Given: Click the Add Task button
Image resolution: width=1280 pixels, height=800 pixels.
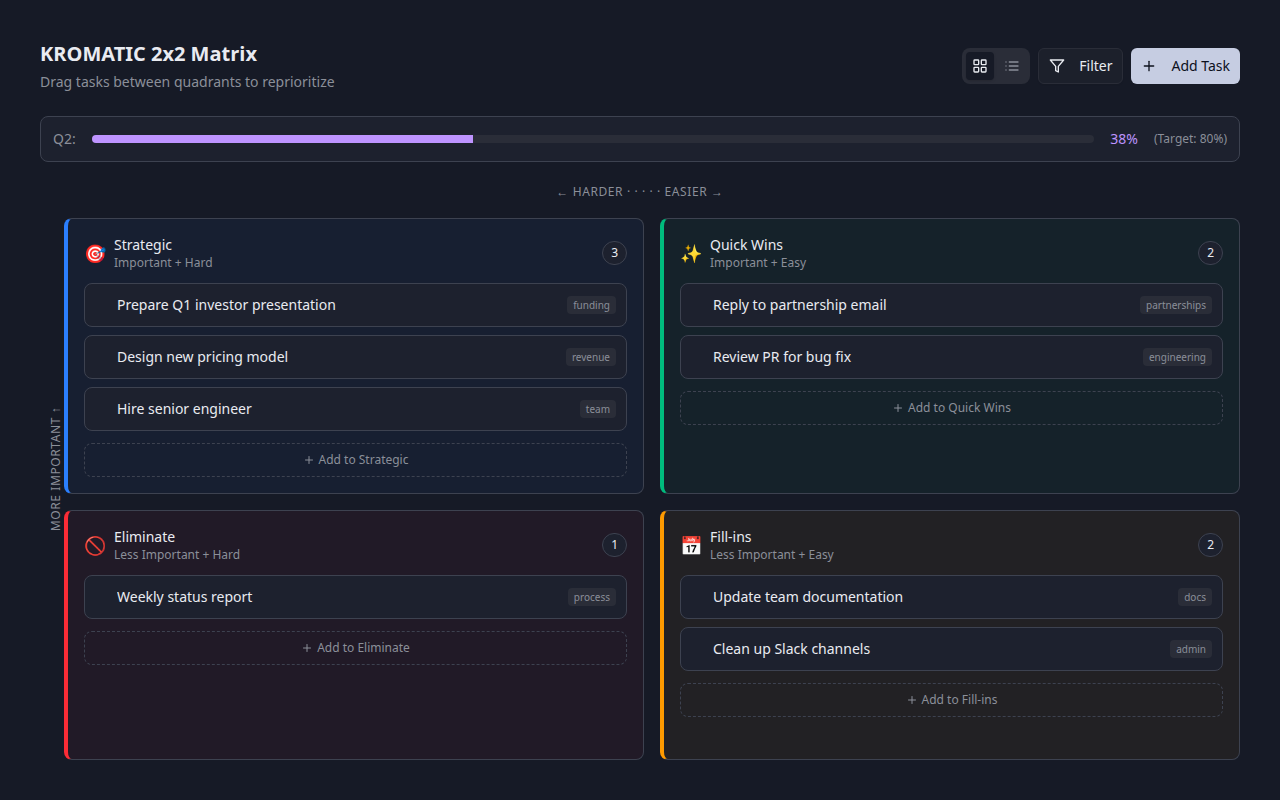Looking at the screenshot, I should pos(1185,66).
